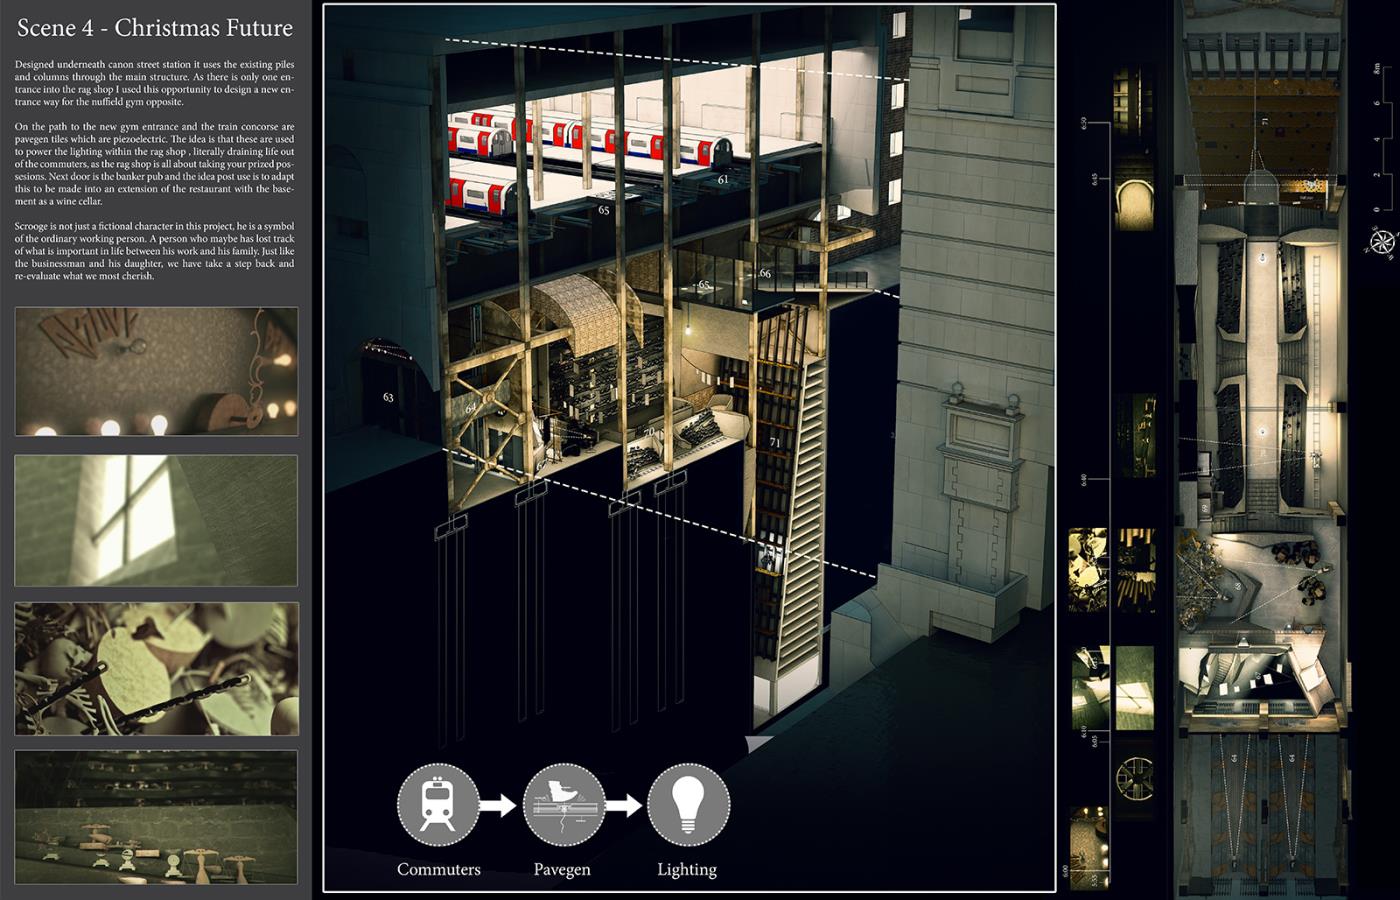Open the sunlit window thumbnail on the left

coord(156,519)
